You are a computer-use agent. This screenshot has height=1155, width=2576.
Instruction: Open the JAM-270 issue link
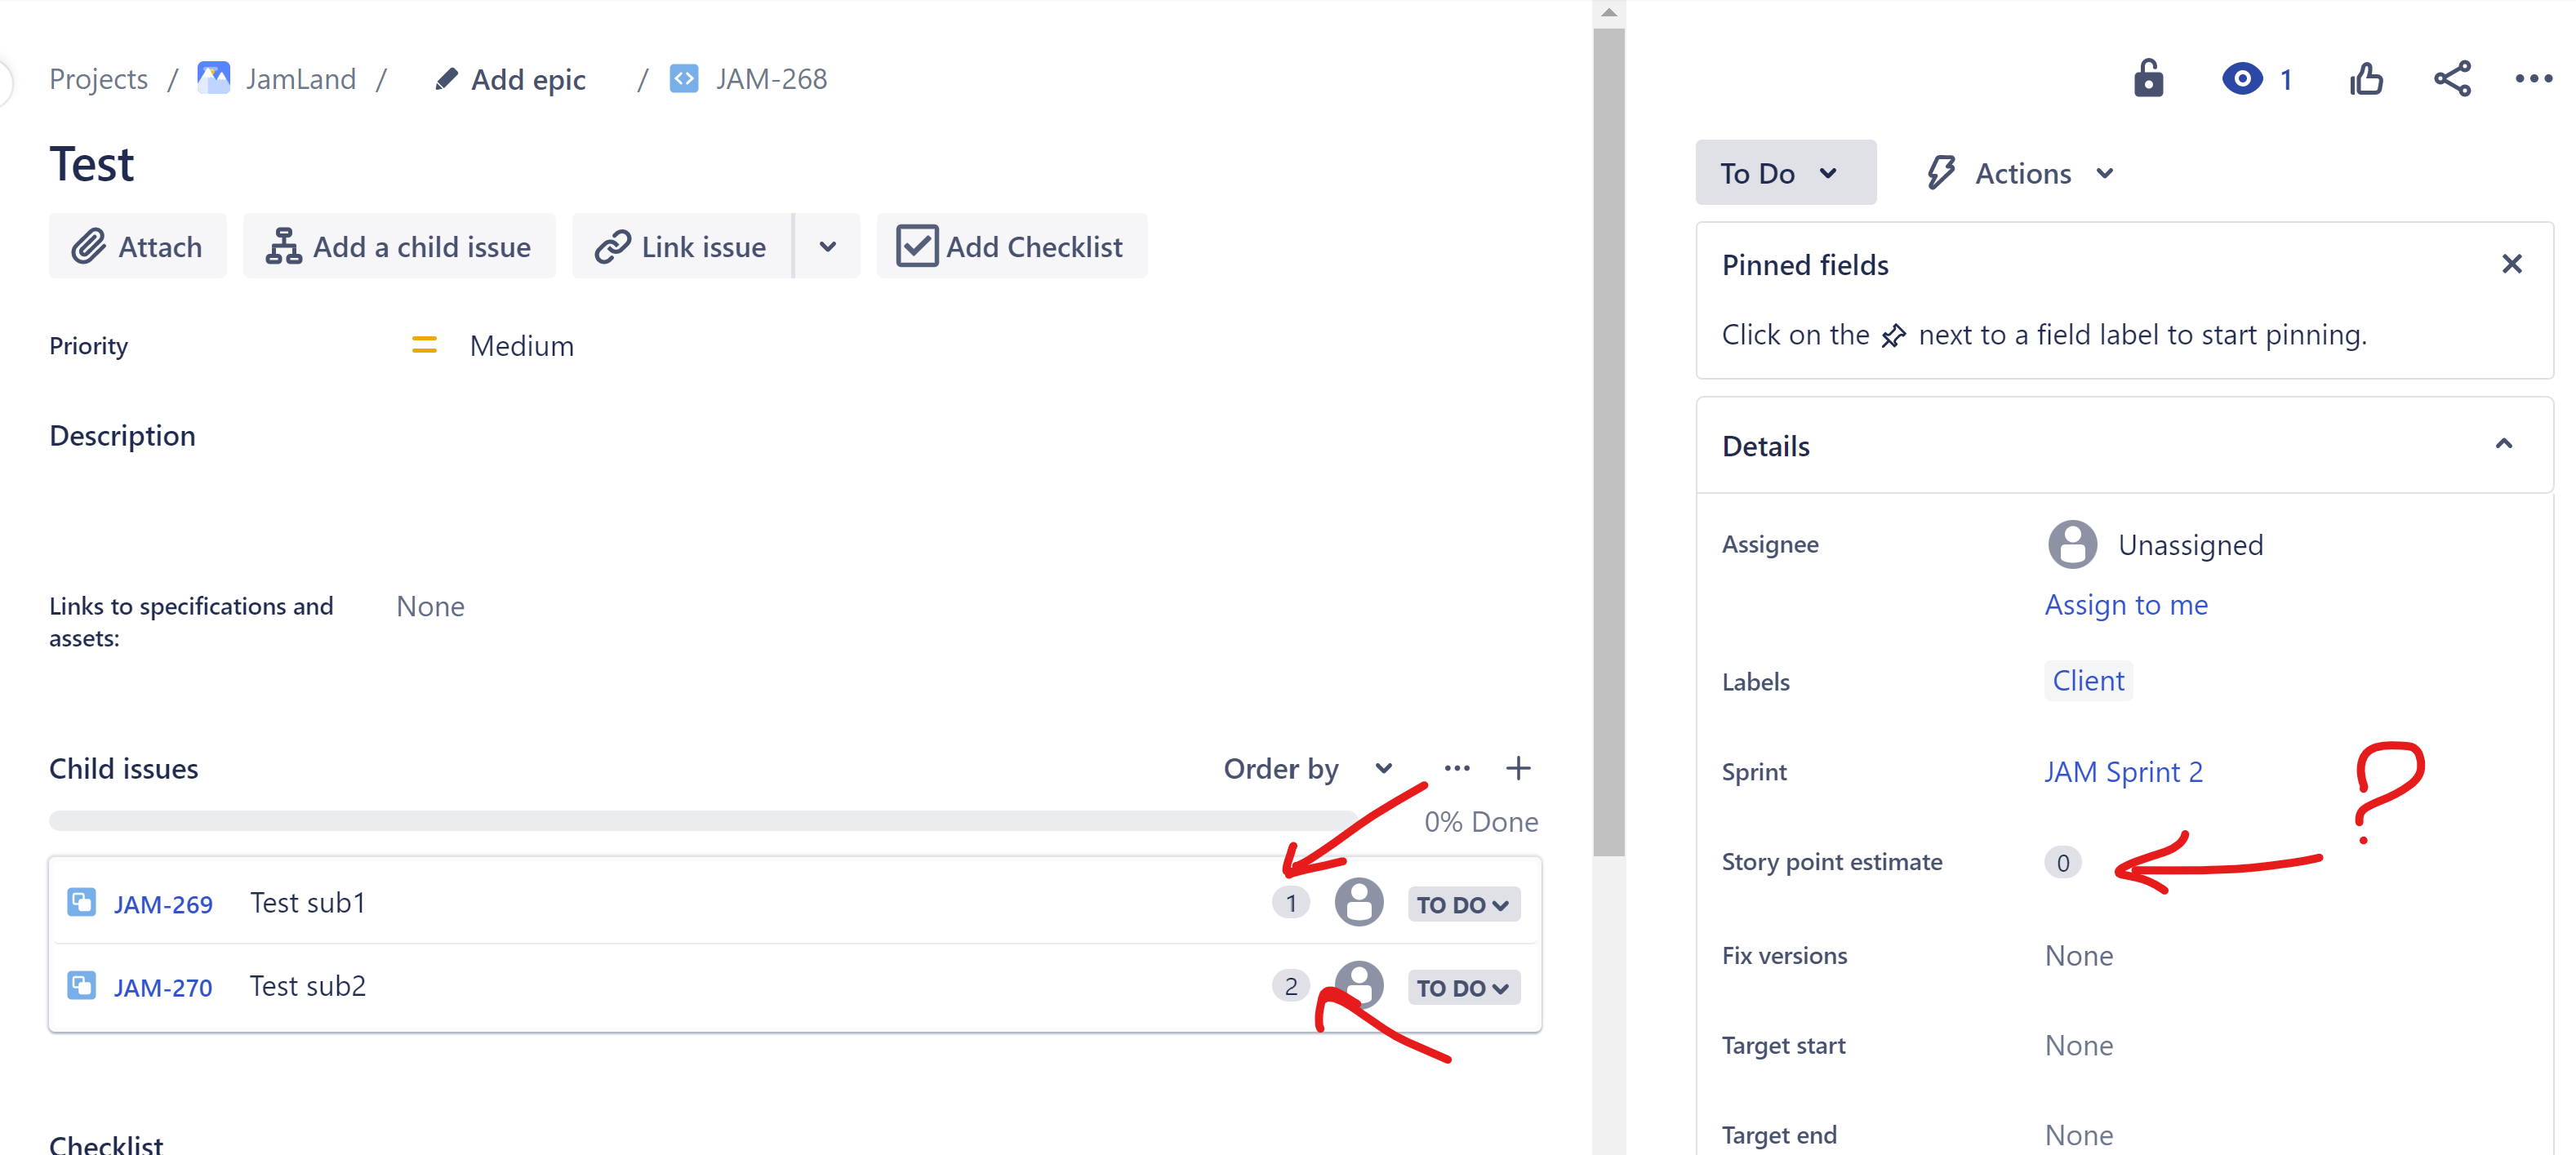163,987
